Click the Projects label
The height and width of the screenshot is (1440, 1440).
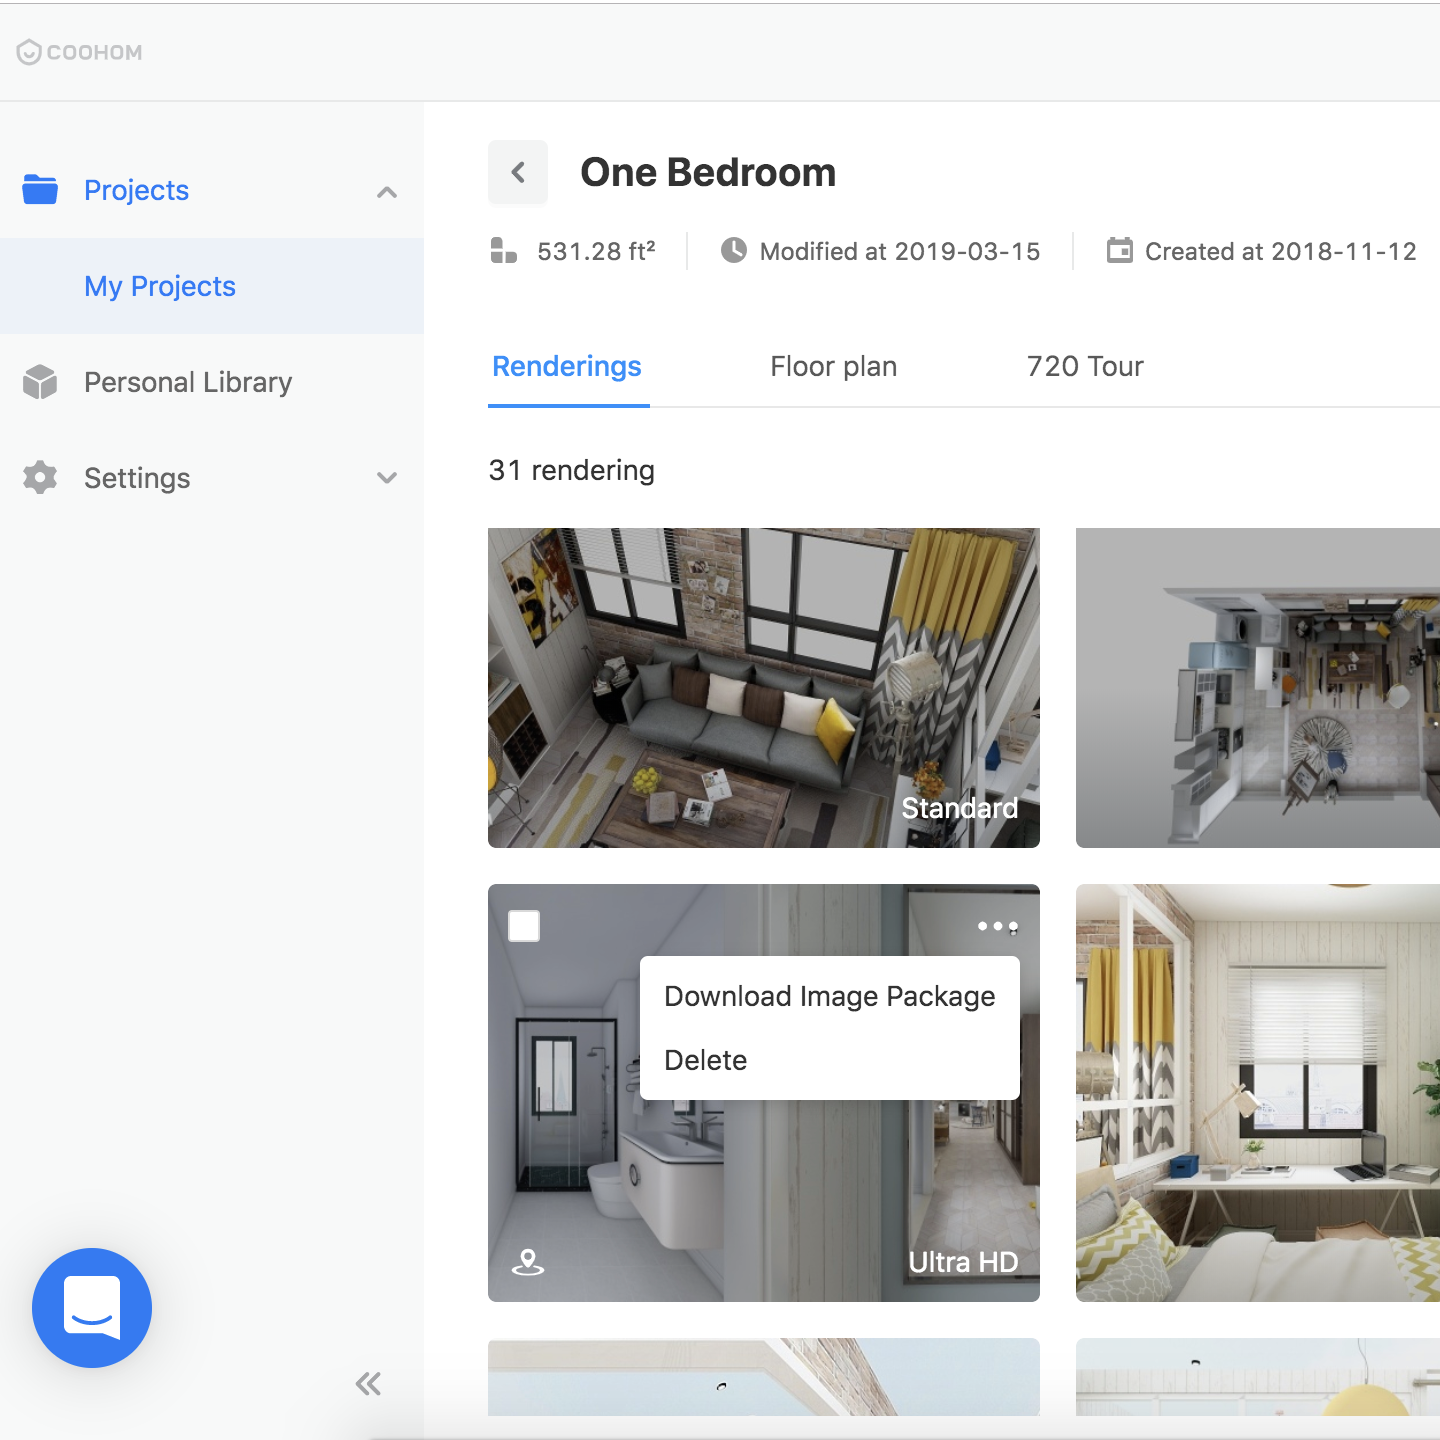[136, 190]
